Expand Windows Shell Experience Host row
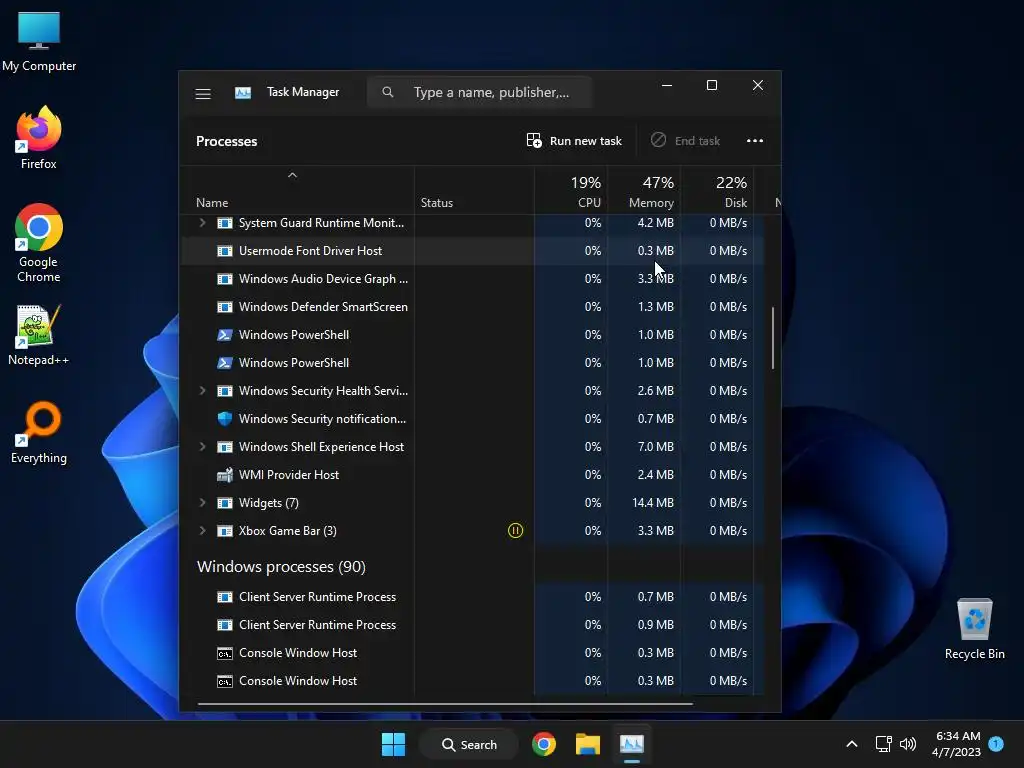The image size is (1024, 768). pos(202,447)
